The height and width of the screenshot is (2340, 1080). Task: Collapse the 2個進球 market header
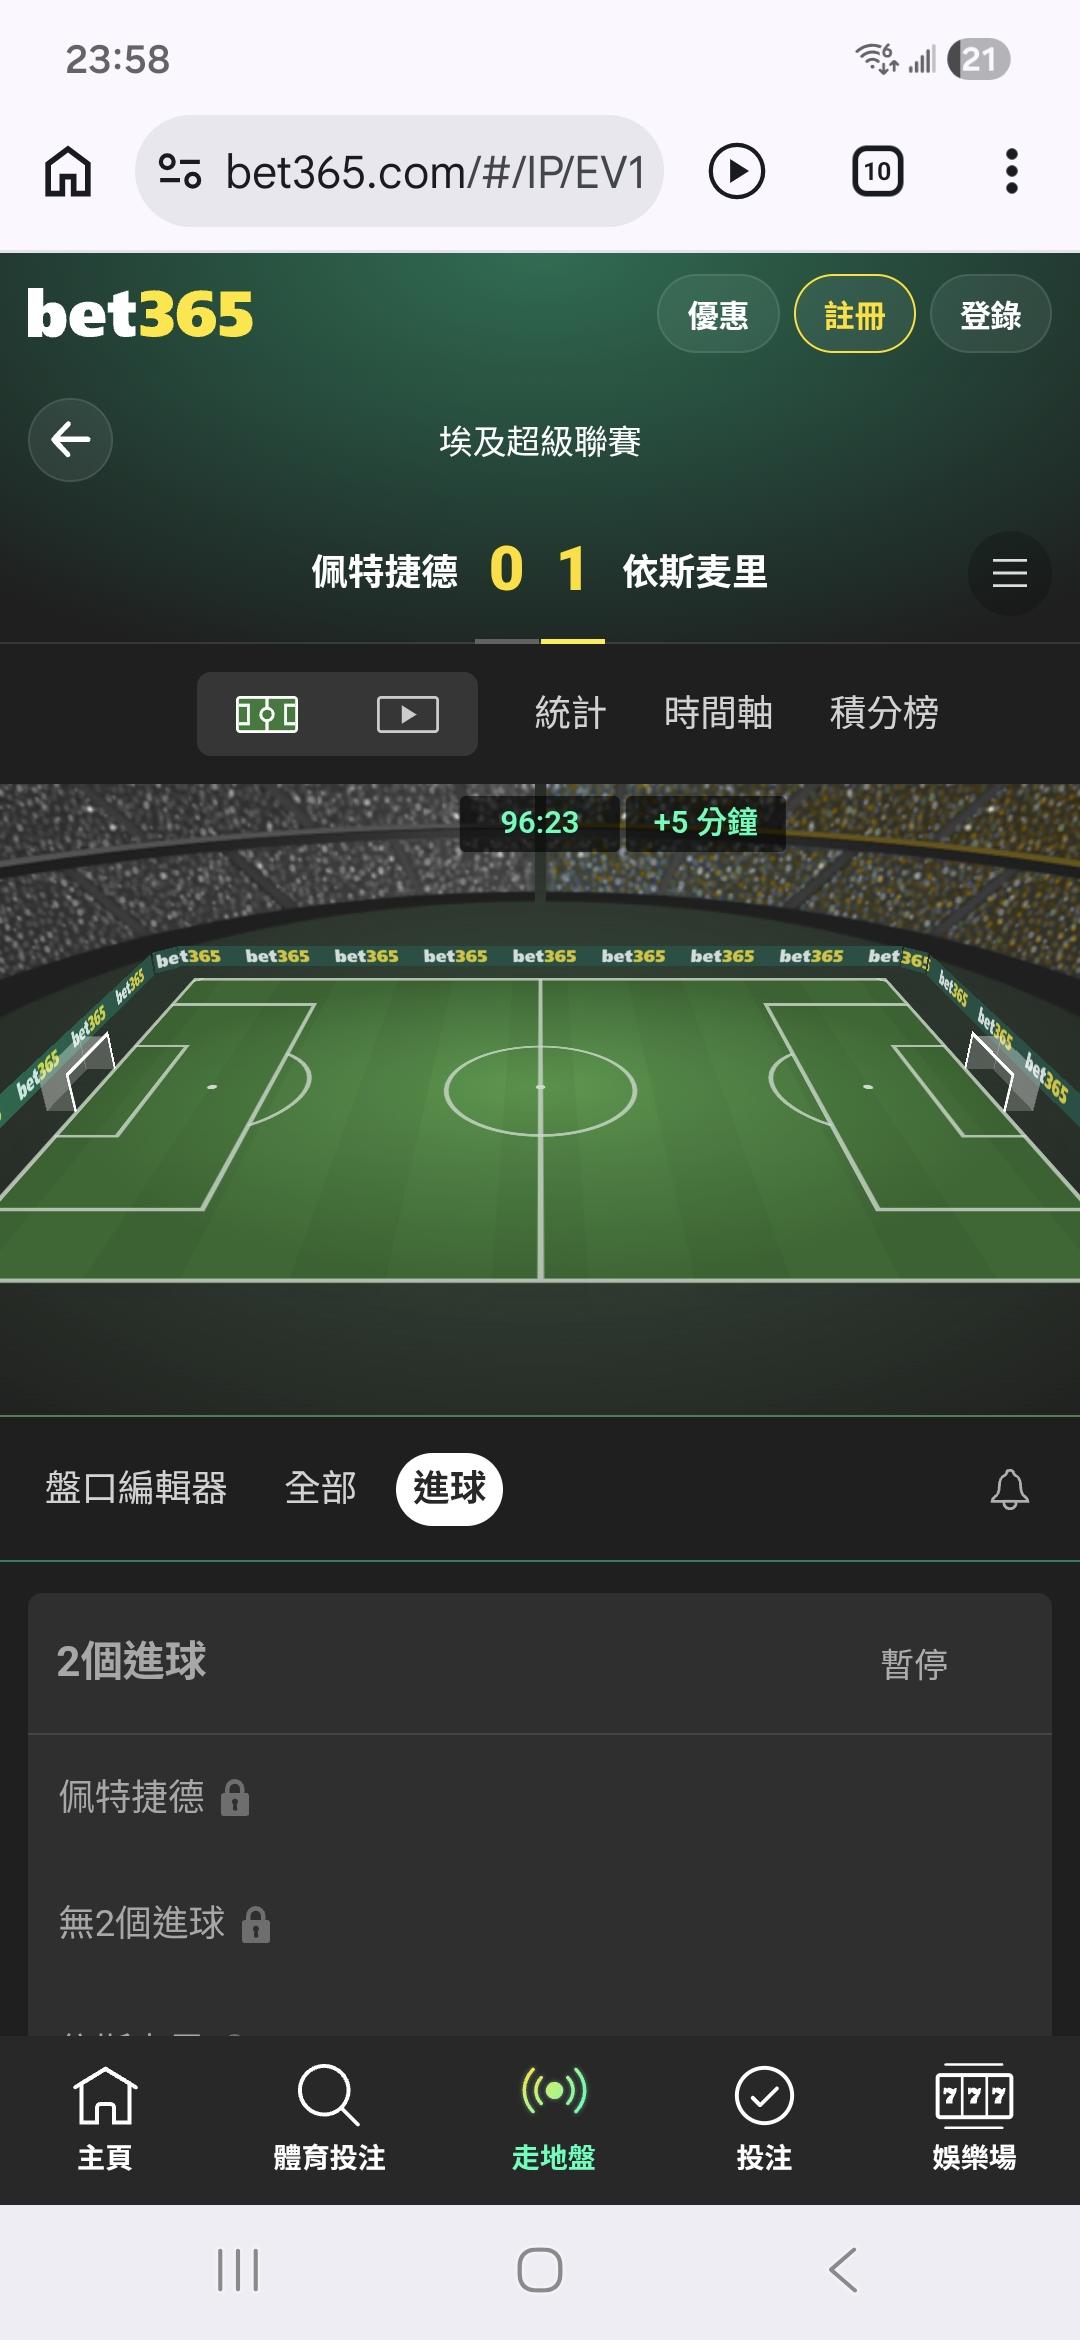(540, 1662)
